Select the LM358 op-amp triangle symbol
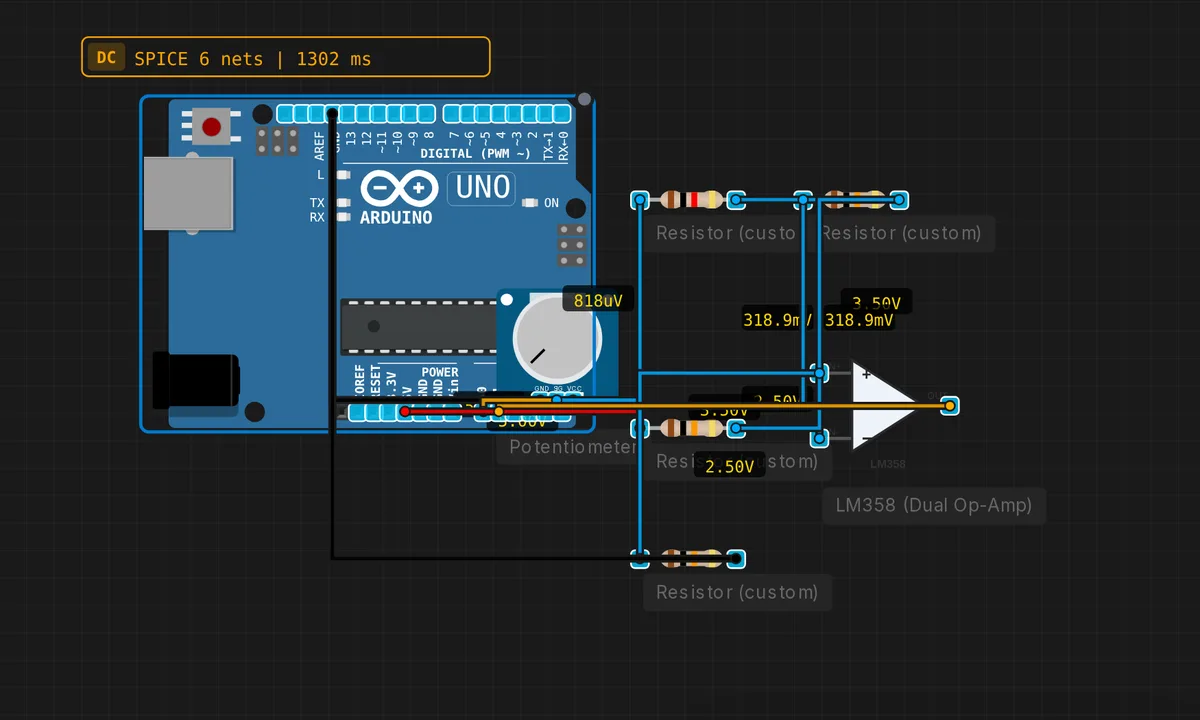1200x720 pixels. [x=884, y=405]
